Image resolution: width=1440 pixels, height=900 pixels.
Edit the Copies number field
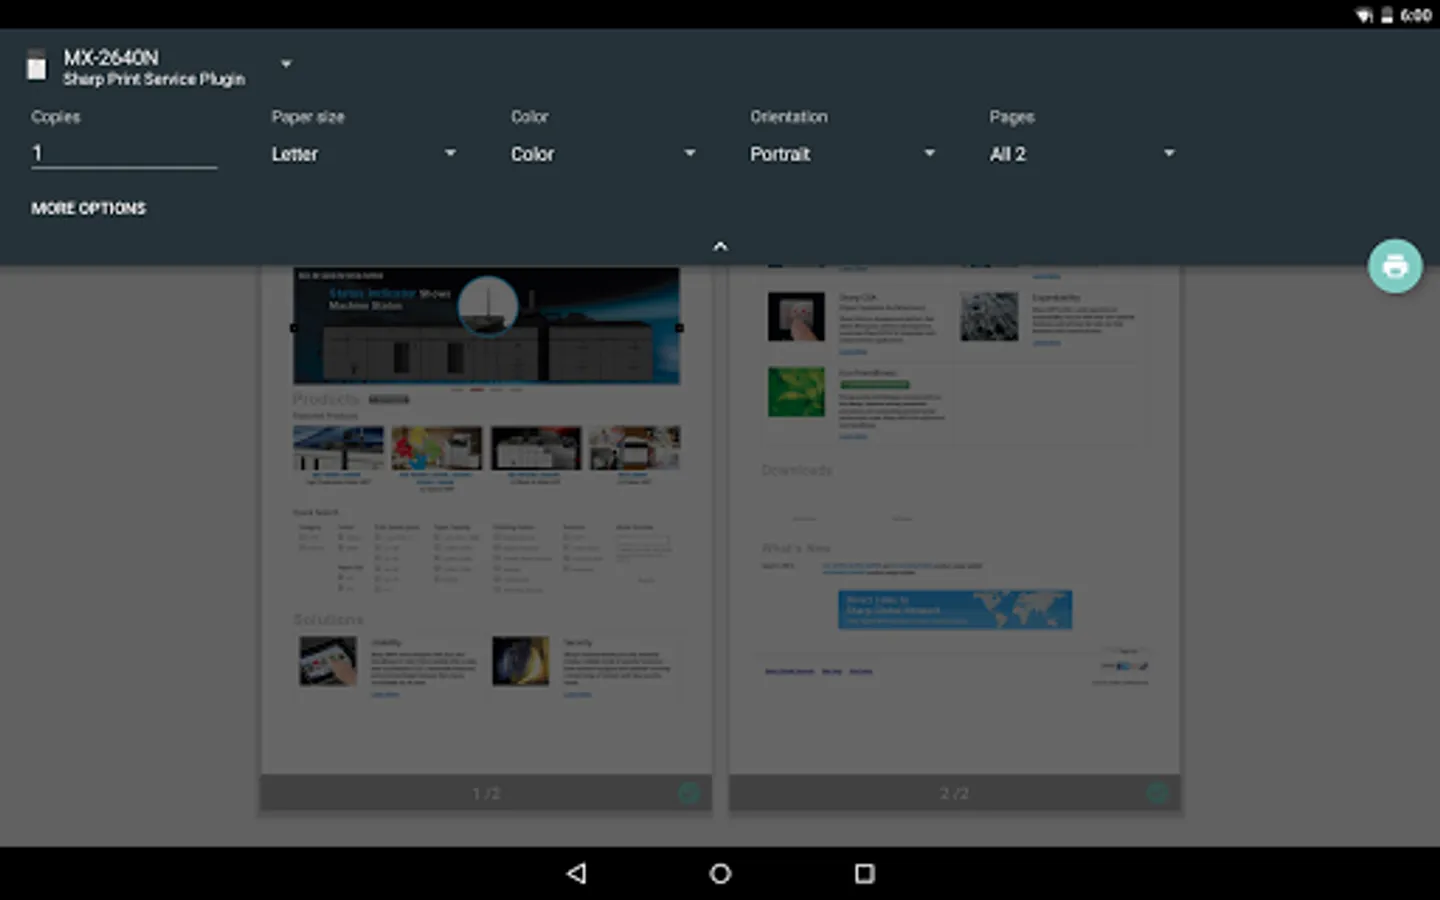(124, 153)
